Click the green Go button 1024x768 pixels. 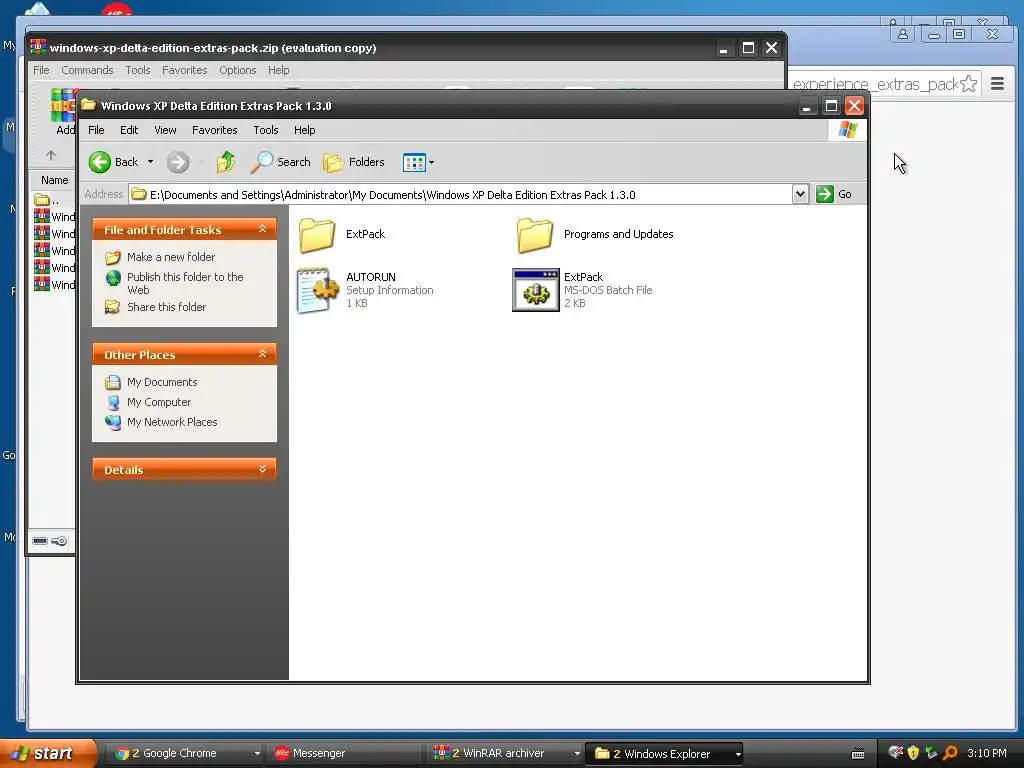pos(834,194)
